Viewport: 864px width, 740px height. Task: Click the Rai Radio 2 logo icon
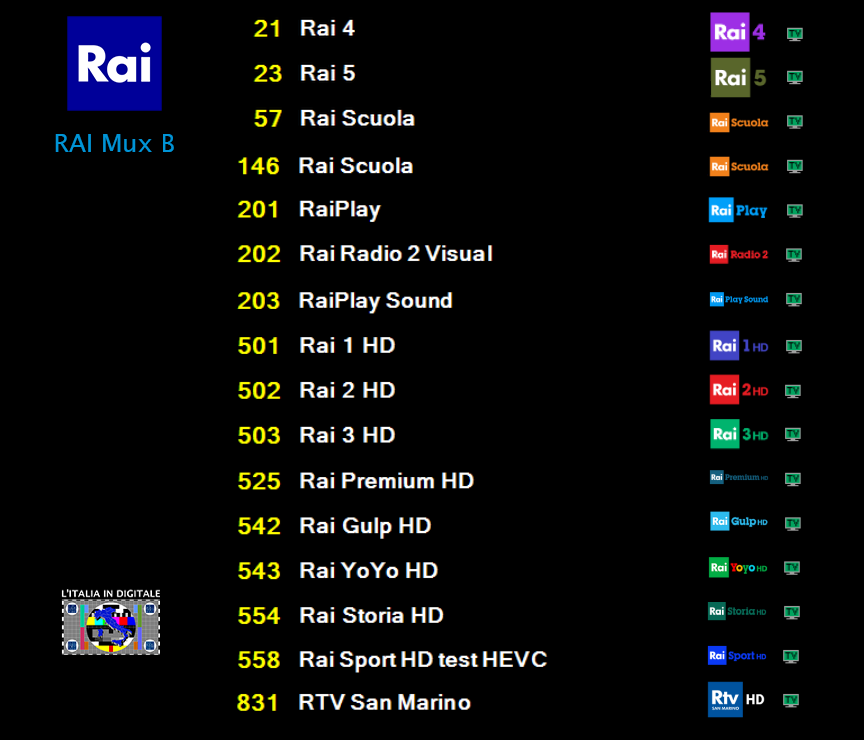(738, 254)
